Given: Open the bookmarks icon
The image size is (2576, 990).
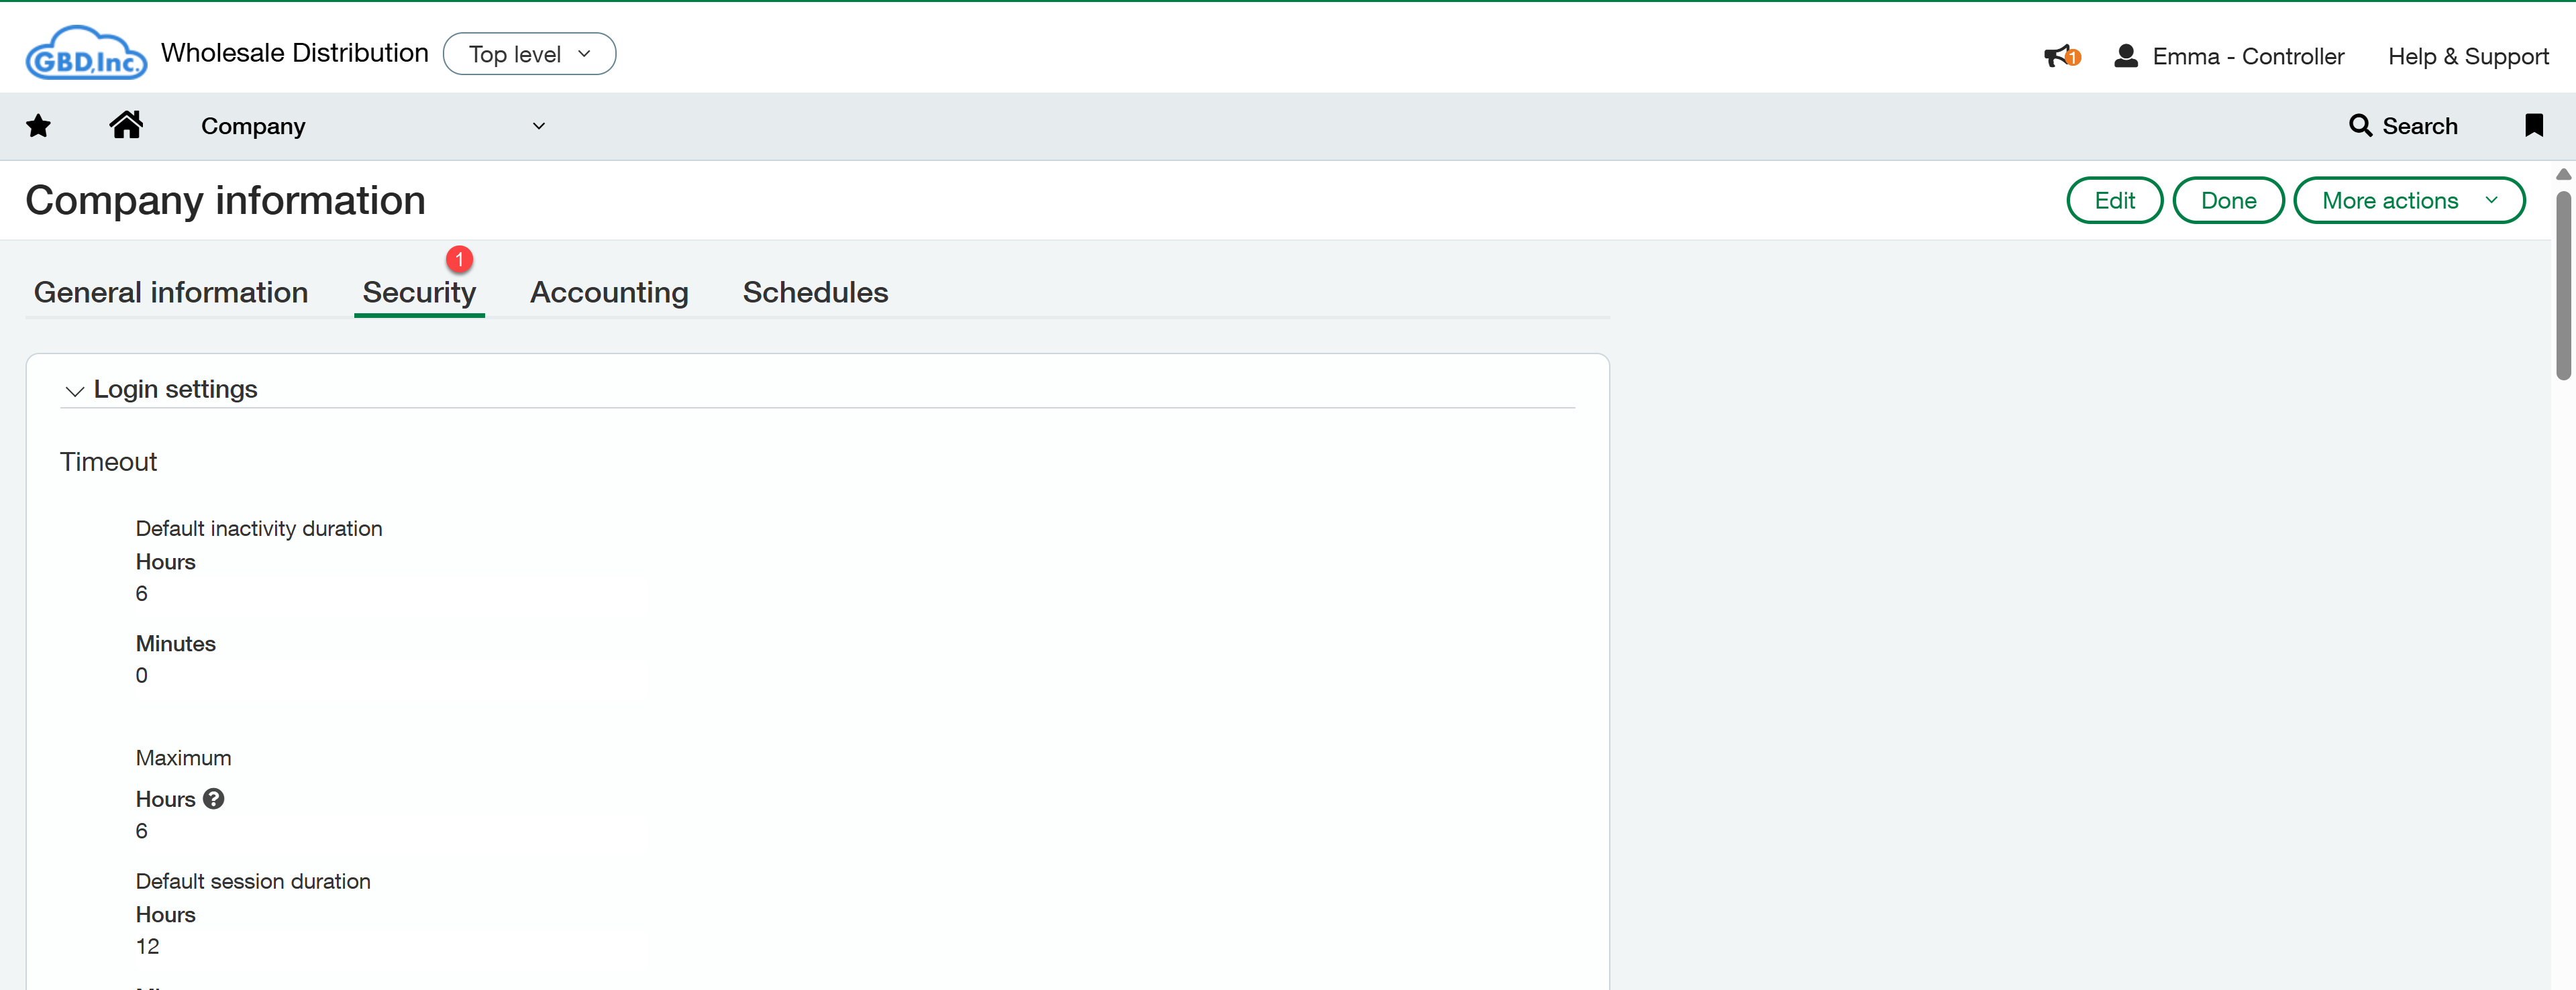Looking at the screenshot, I should click(2533, 126).
